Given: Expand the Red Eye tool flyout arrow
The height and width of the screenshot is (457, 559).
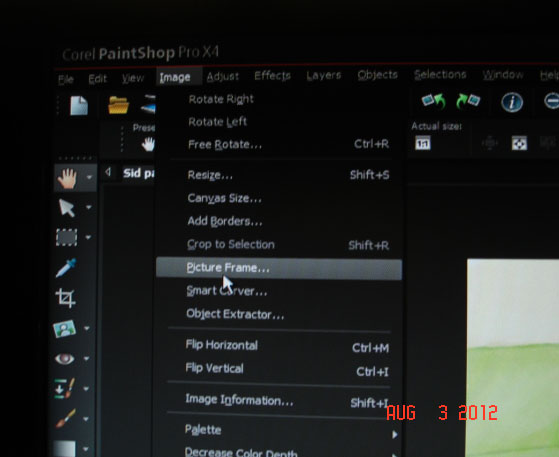Looking at the screenshot, I should pyautogui.click(x=86, y=358).
